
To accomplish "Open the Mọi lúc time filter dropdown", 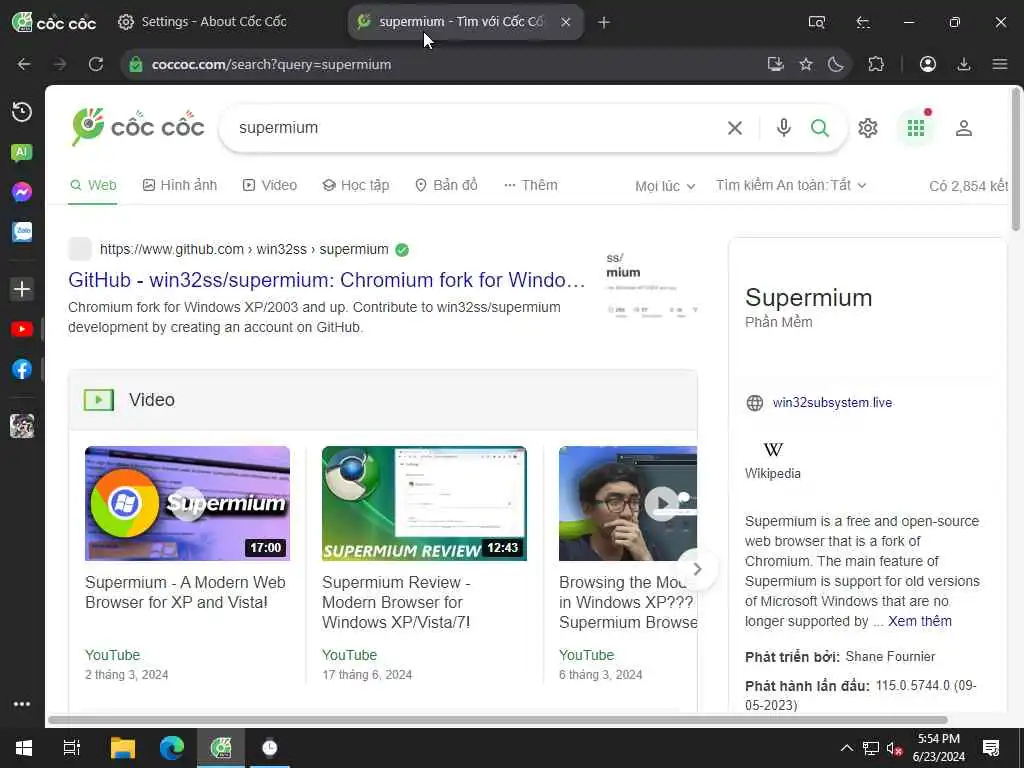I will 665,186.
